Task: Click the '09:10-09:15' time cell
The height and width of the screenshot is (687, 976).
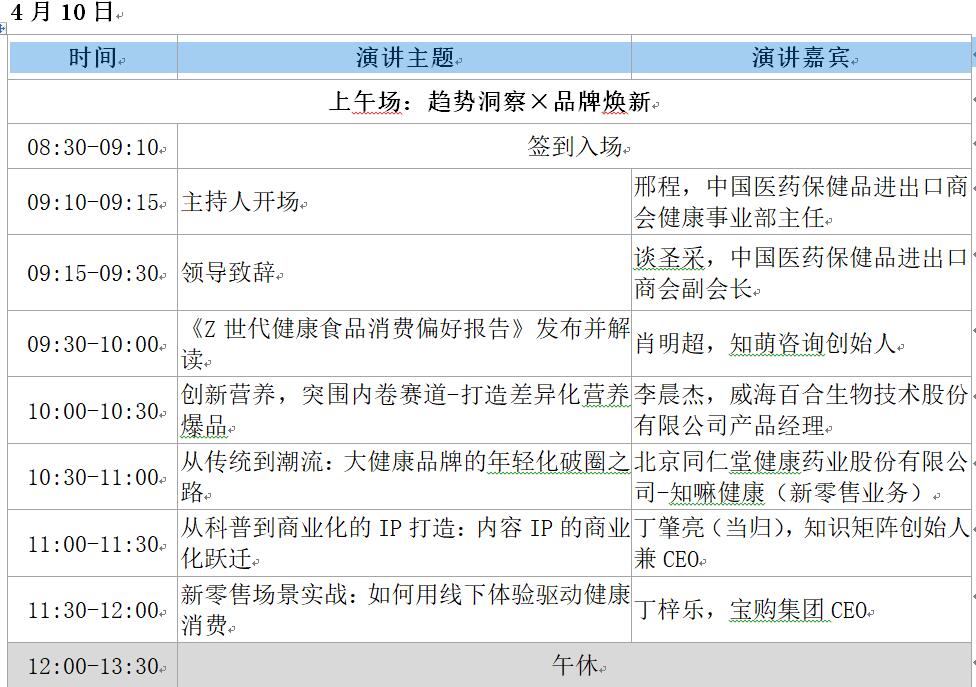Action: [93, 202]
